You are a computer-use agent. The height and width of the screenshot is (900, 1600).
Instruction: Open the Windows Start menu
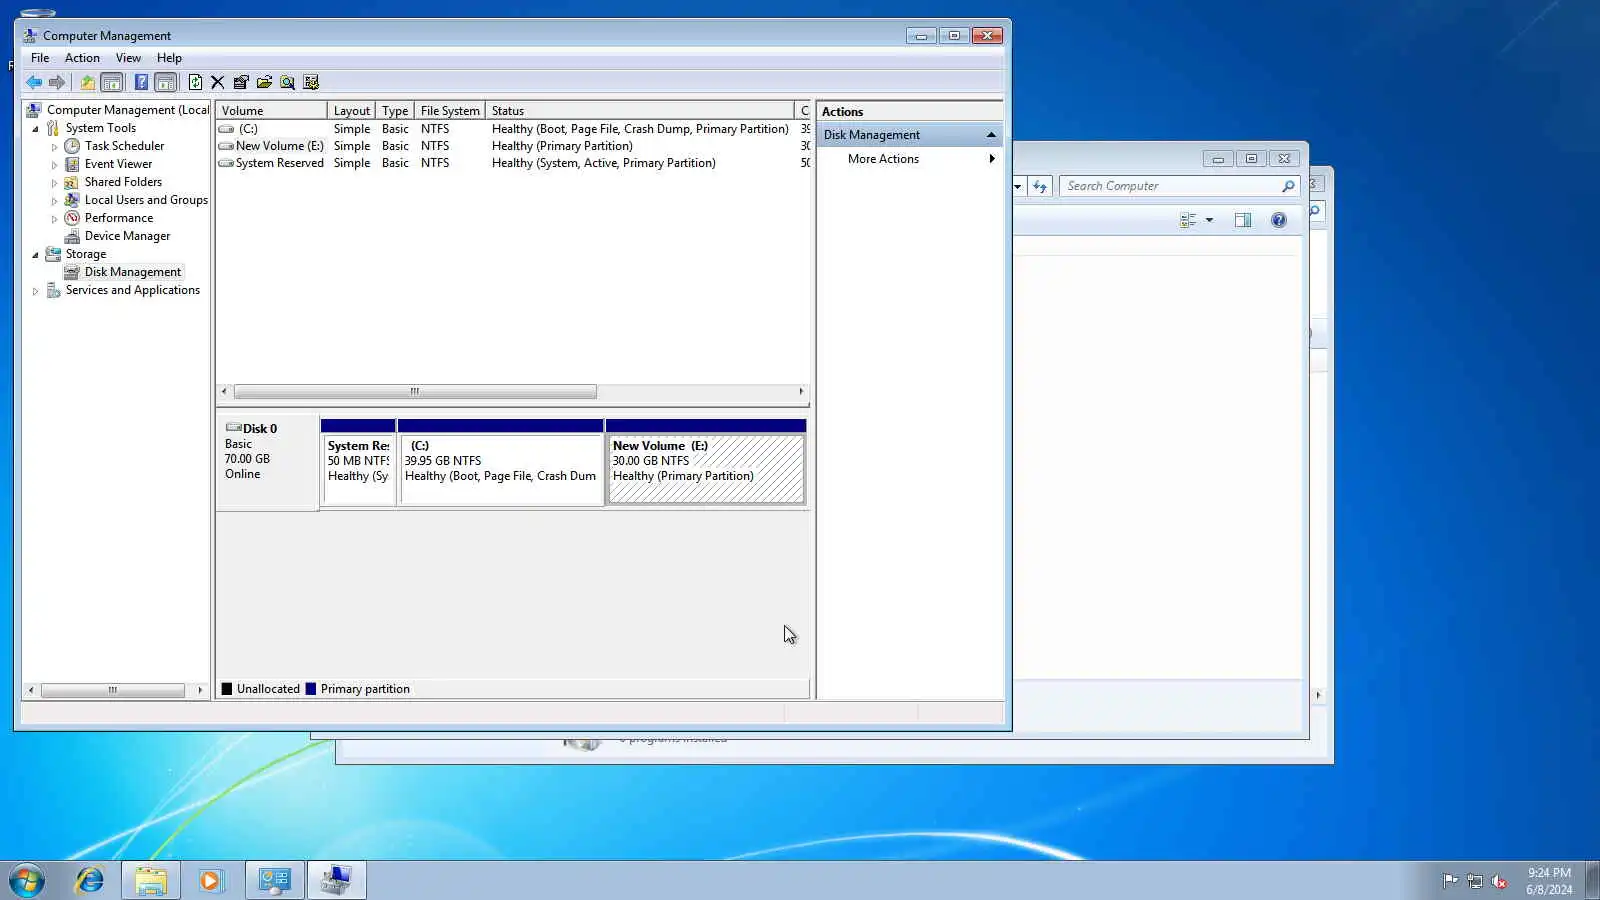[x=27, y=880]
